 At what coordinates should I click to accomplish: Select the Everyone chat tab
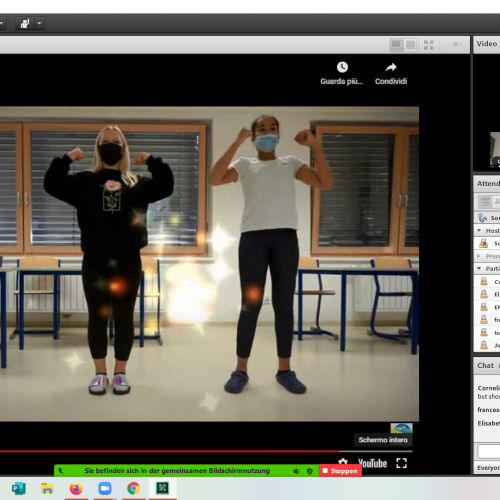click(x=488, y=468)
